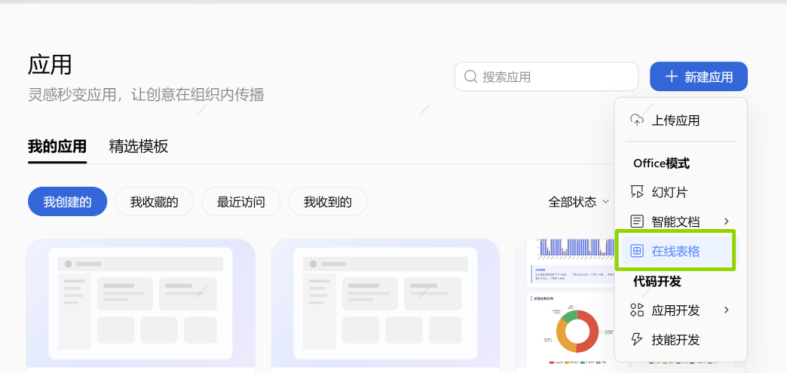Click the plus icon in 新建应用

(671, 77)
